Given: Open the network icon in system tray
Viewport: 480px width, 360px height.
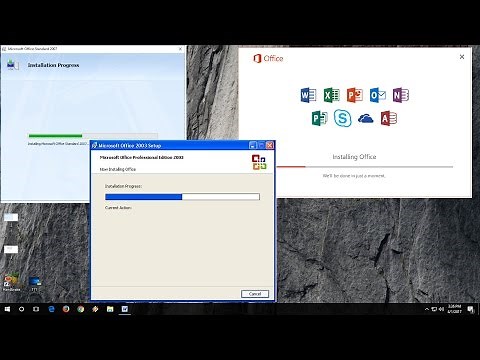Looking at the screenshot, I should (434, 309).
